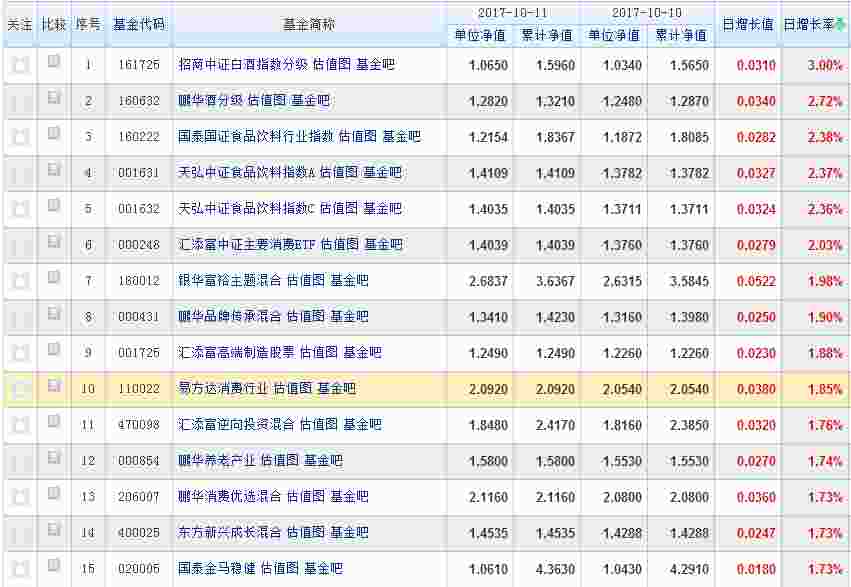Click the compare icon for fund 400025
Screen dimensions: 851x587
pyautogui.click(x=54, y=530)
